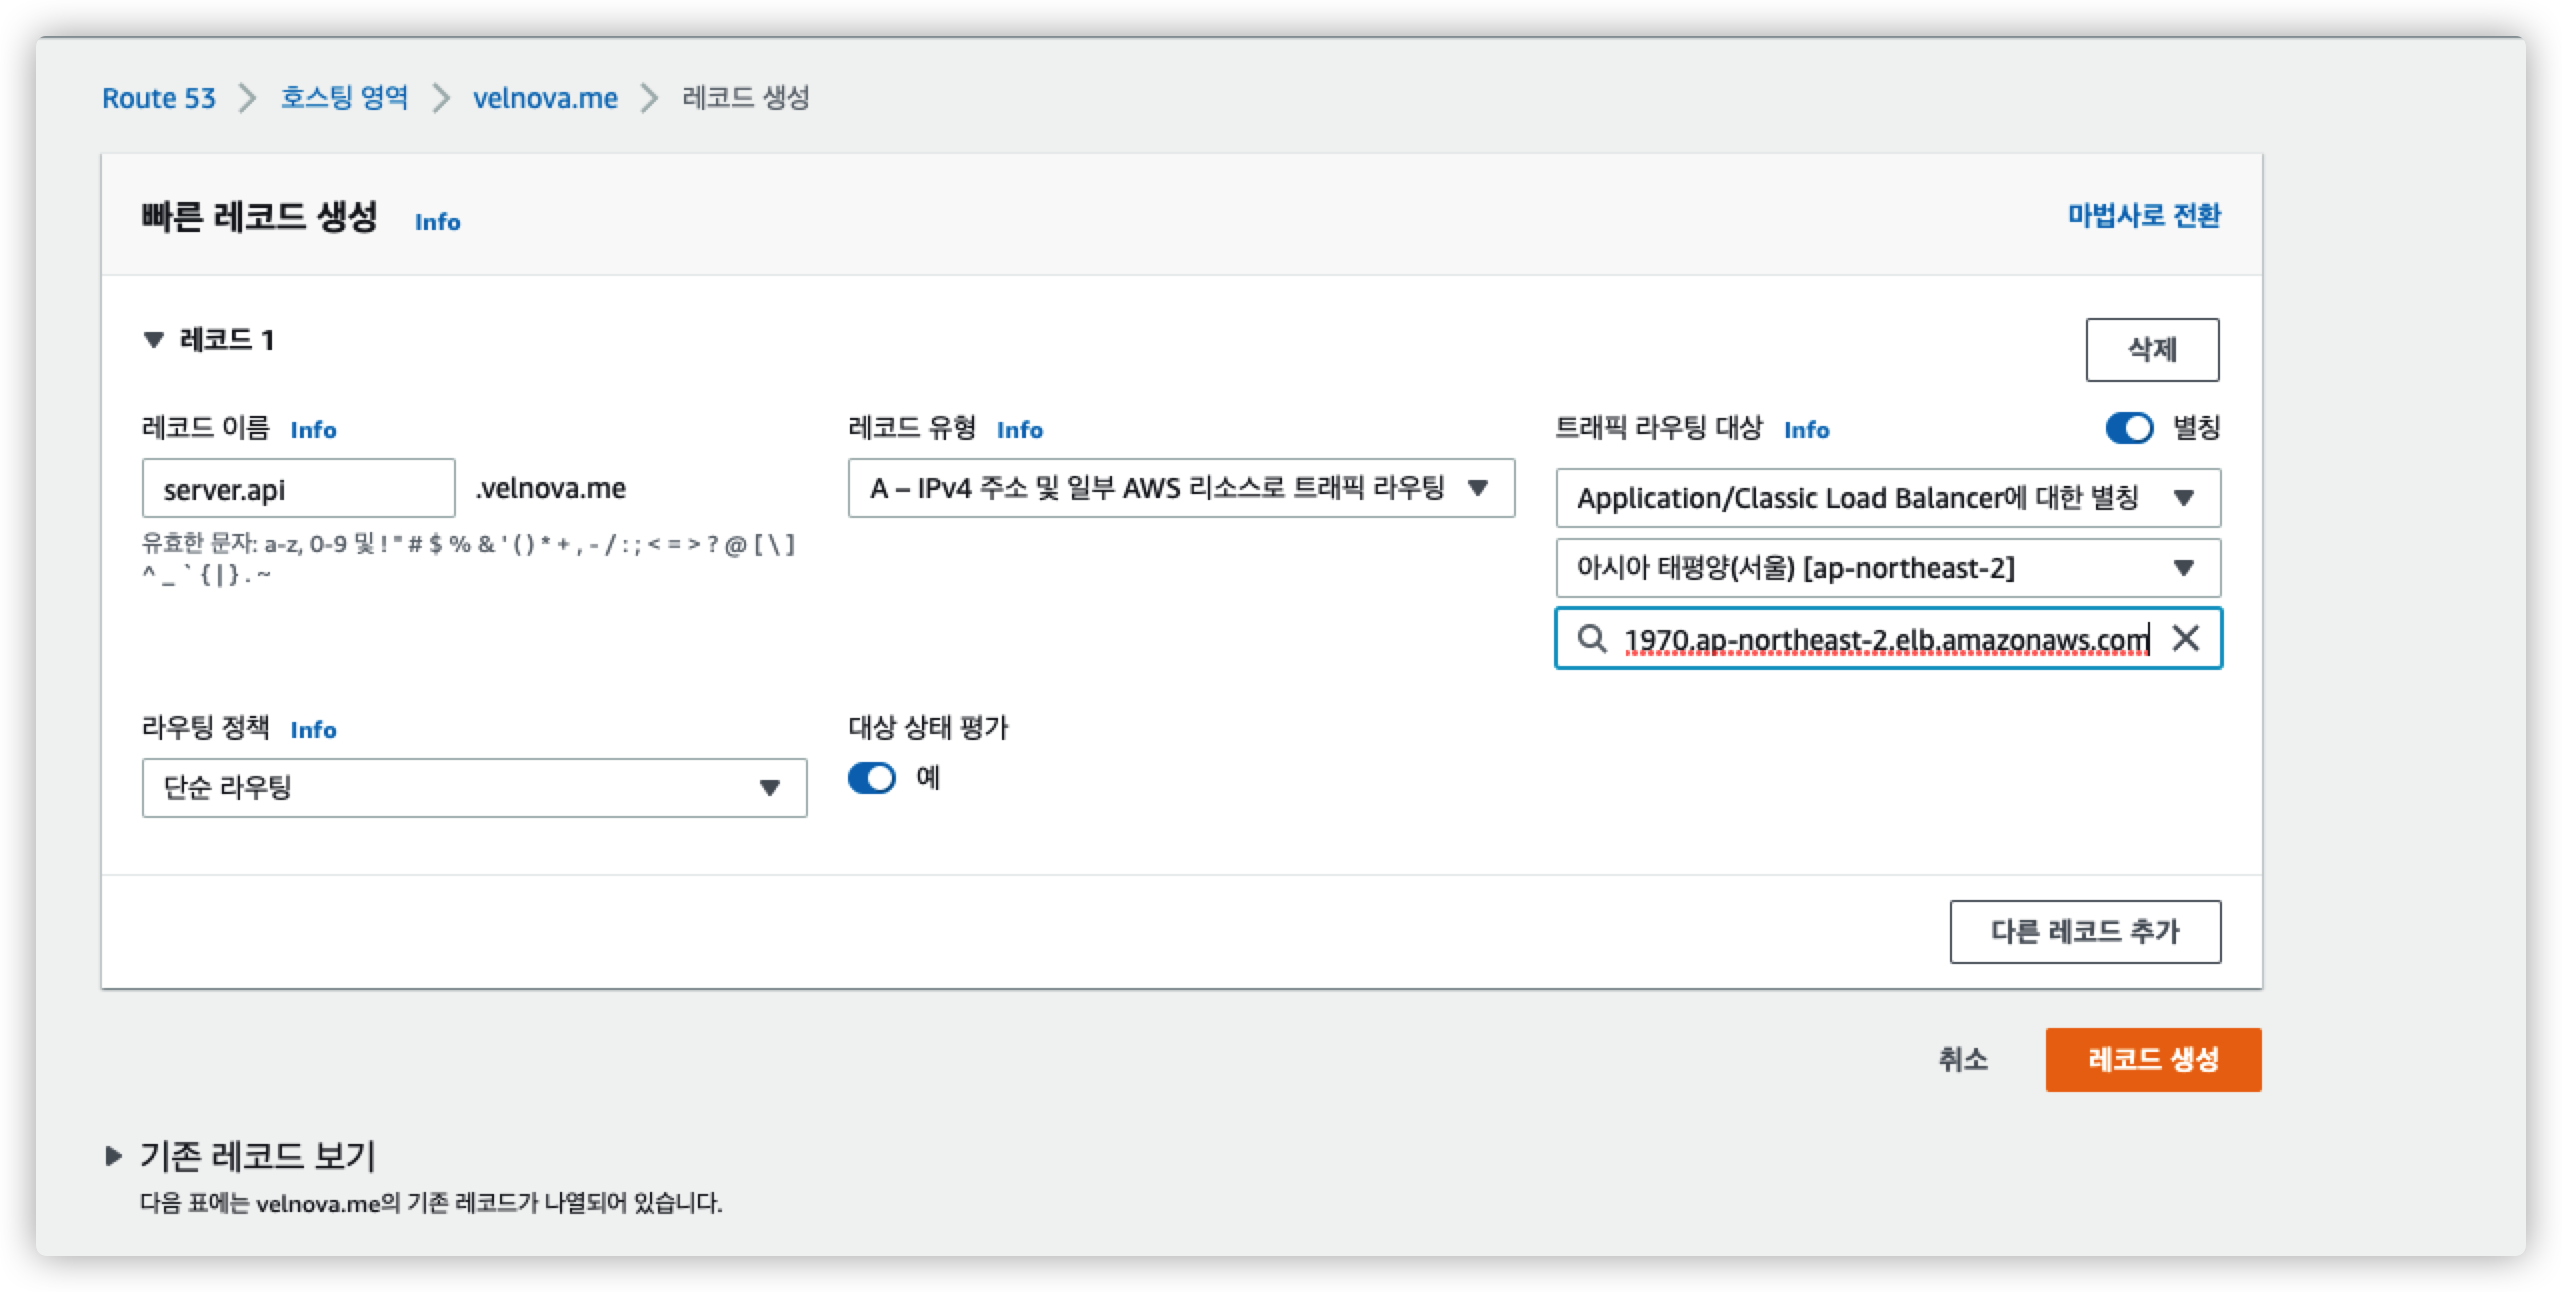Click the 삭제 button
Viewport: 2562px width, 1292px height.
[2151, 350]
